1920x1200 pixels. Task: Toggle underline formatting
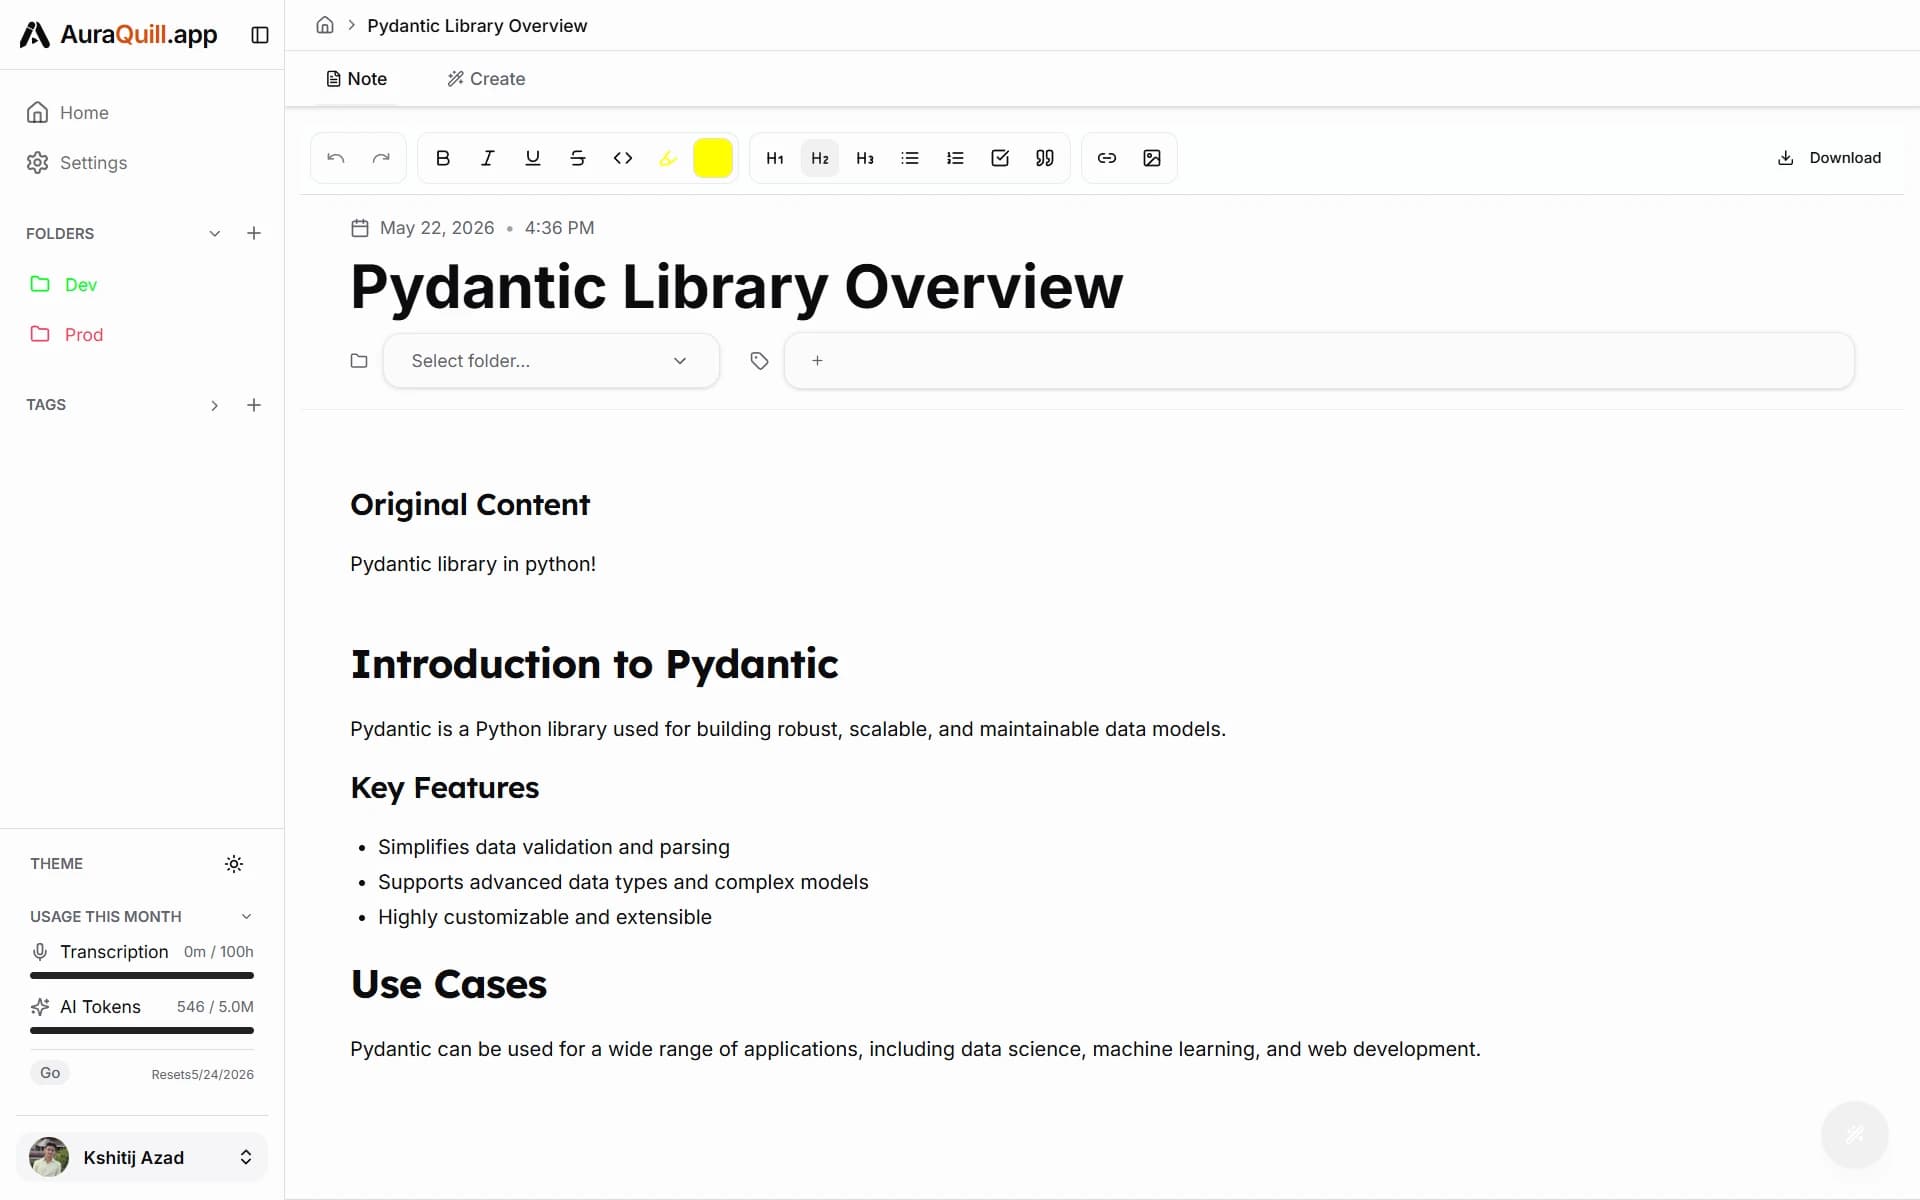coord(533,158)
